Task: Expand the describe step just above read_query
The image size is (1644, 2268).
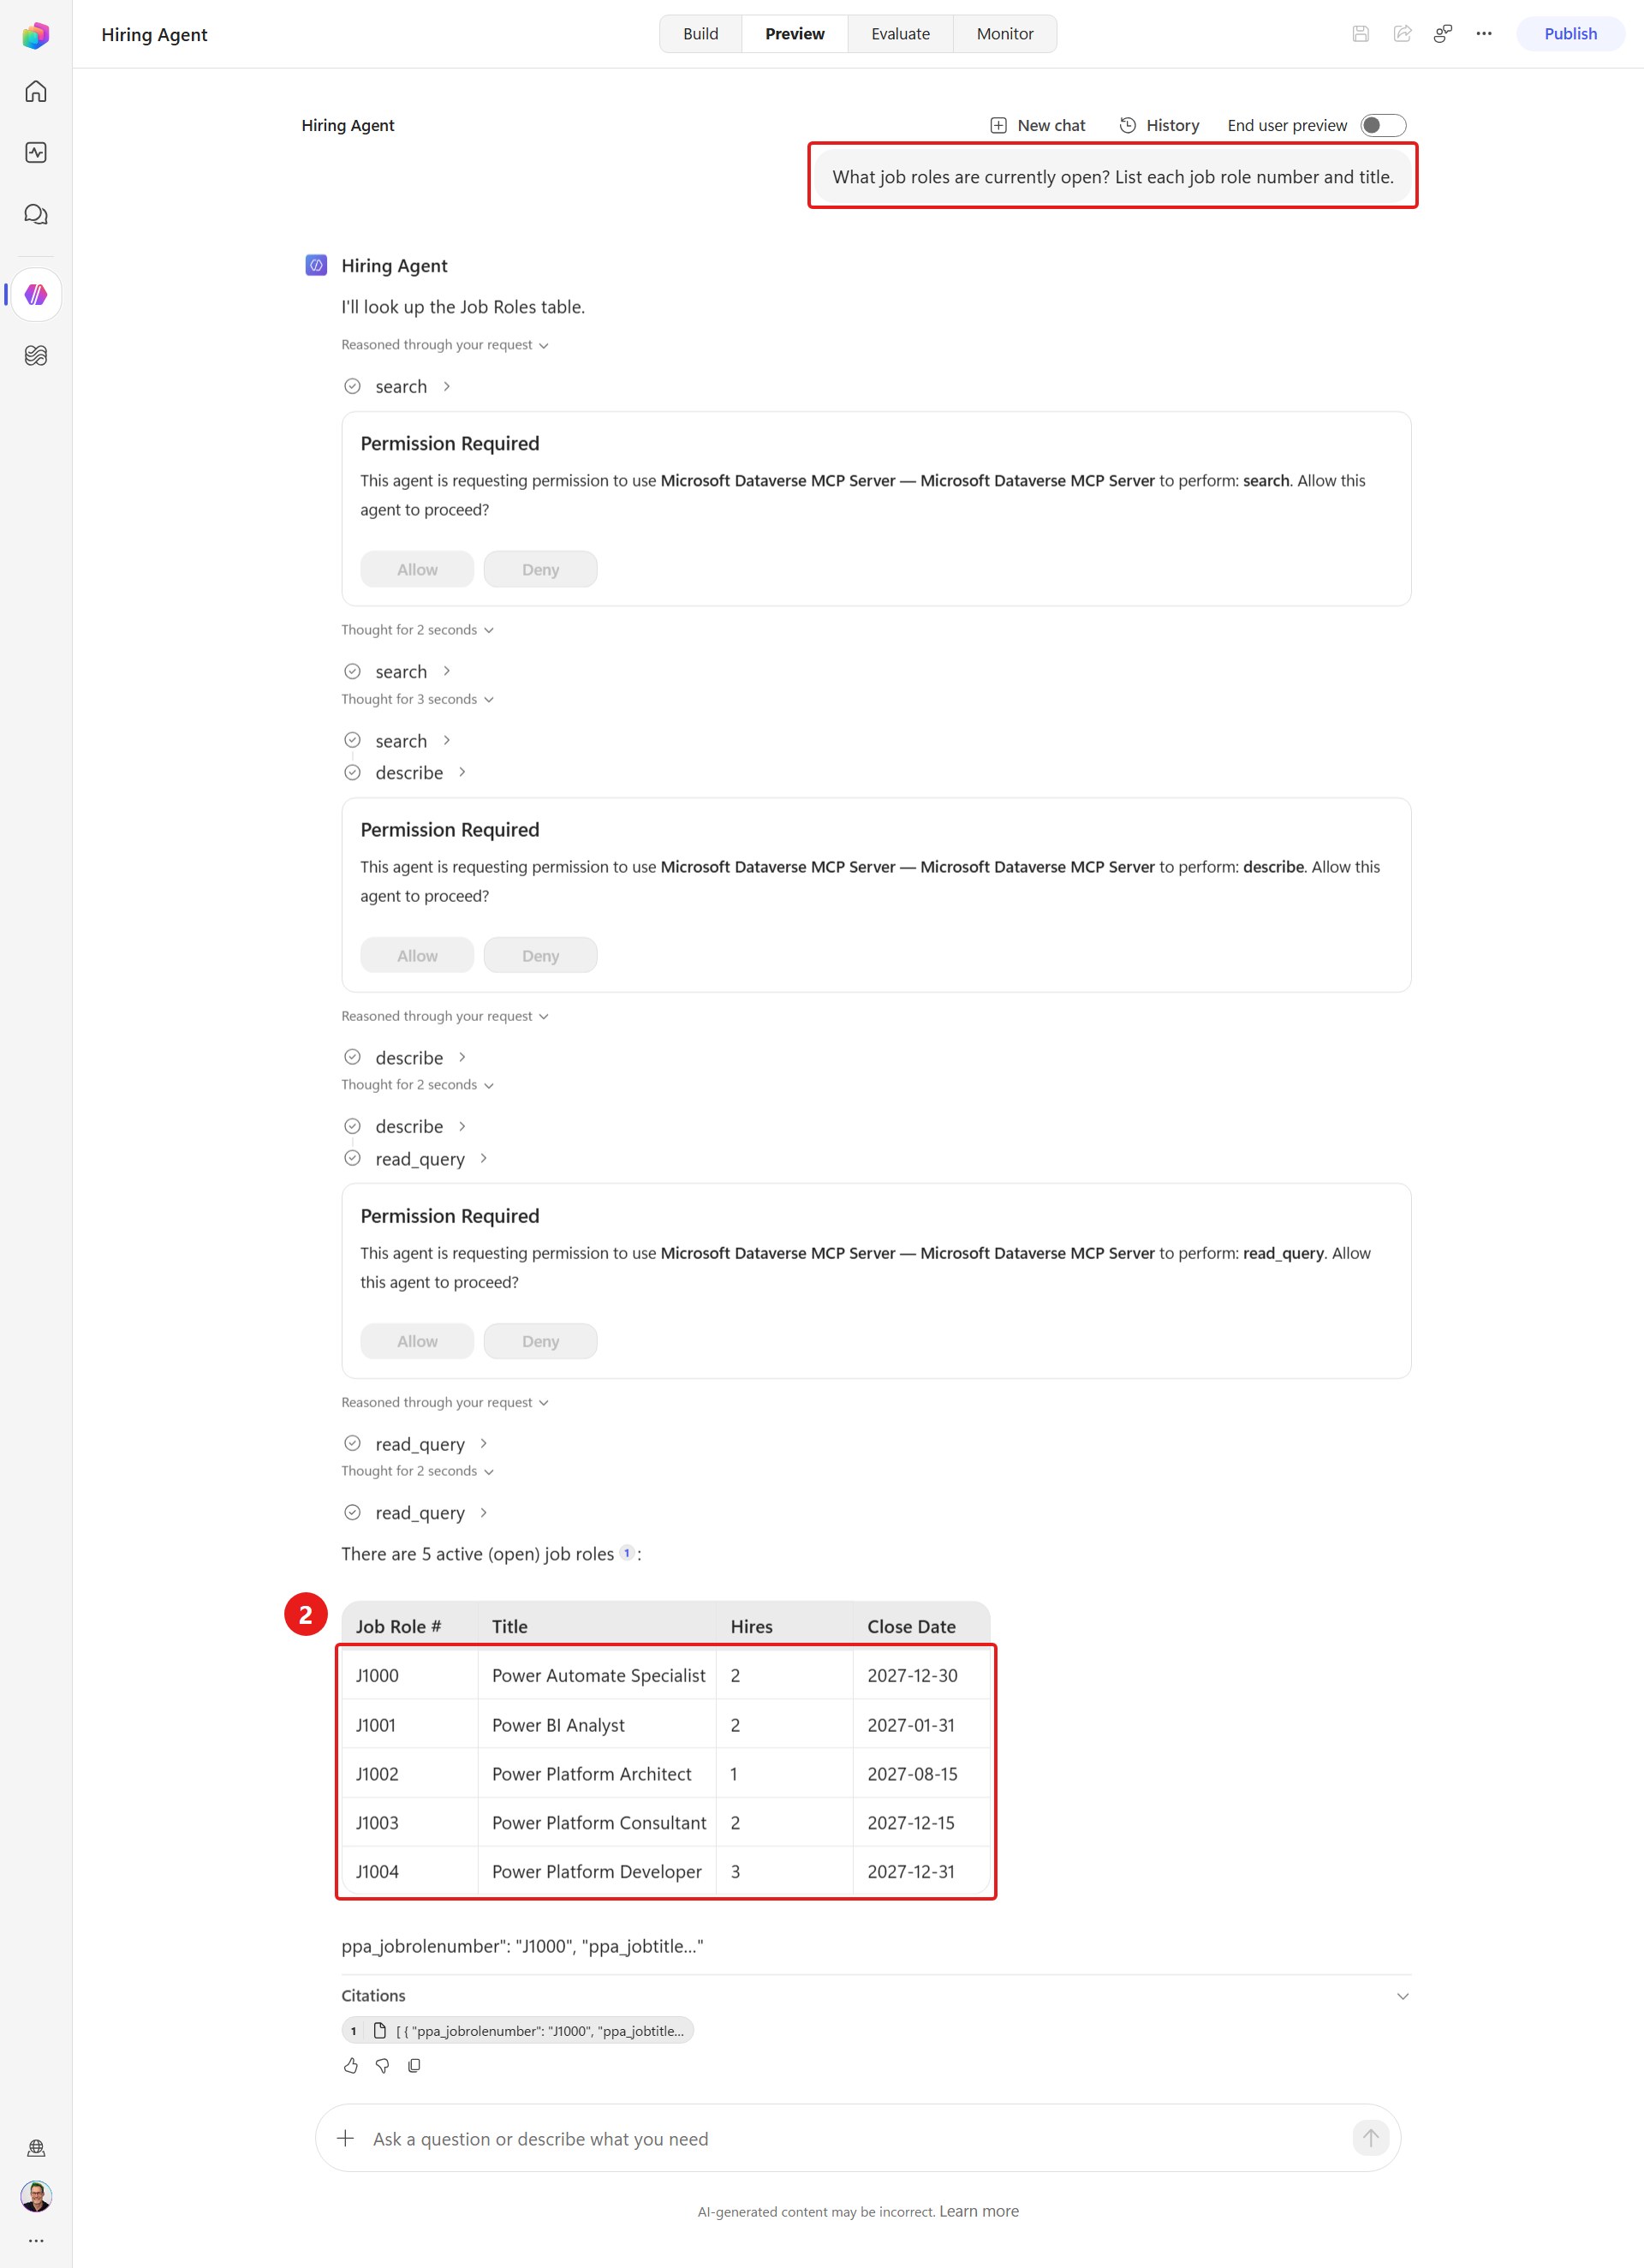Action: pyautogui.click(x=406, y=1126)
